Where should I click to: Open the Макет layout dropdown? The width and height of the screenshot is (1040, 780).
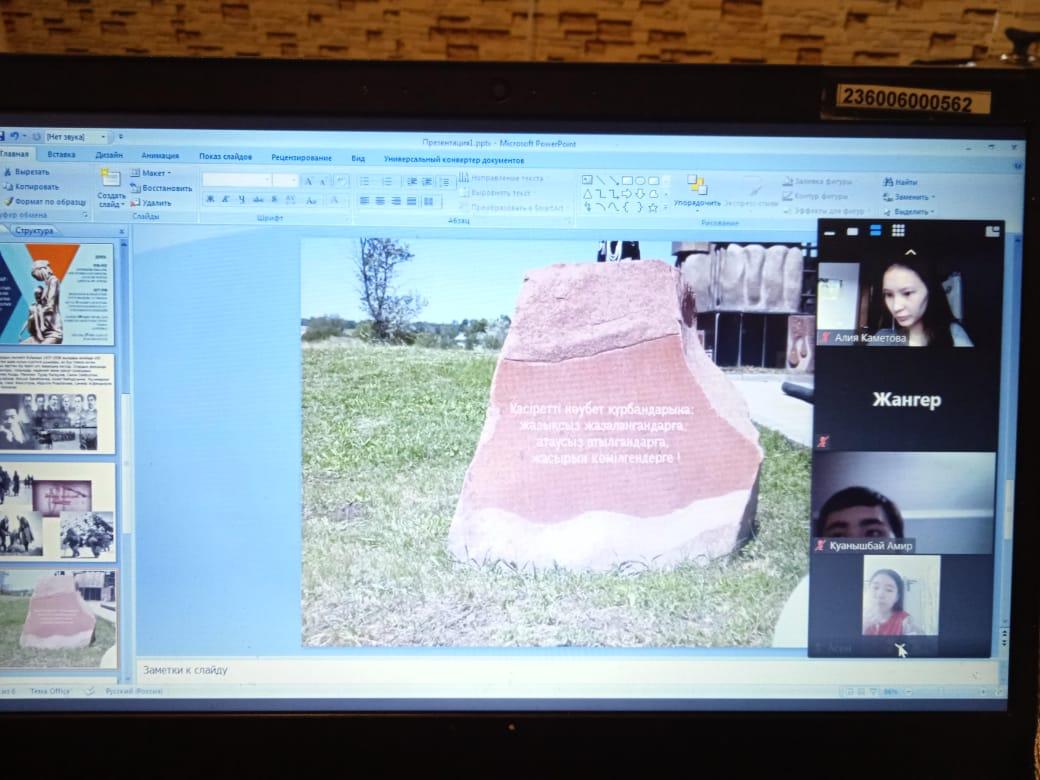[x=153, y=173]
